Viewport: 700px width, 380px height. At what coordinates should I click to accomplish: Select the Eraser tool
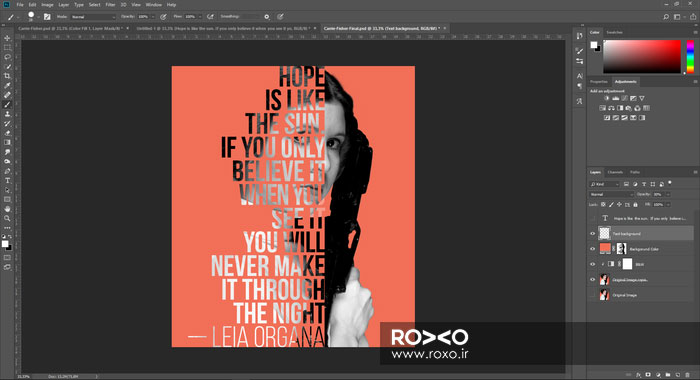(x=7, y=133)
